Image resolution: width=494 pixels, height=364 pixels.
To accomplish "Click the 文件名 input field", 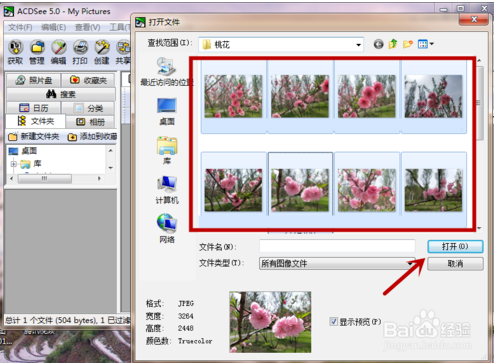I will click(337, 246).
